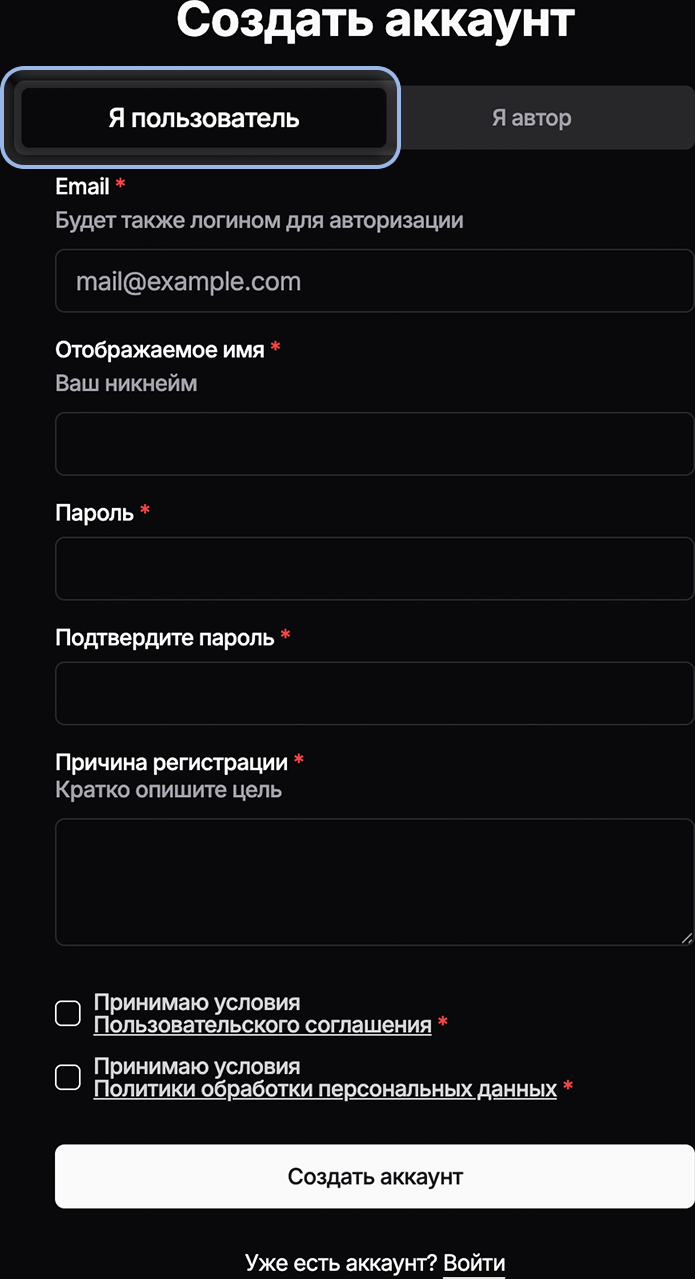The width and height of the screenshot is (695, 1279).
Task: Switch to the "Я пользователь" tab
Action: (x=203, y=118)
